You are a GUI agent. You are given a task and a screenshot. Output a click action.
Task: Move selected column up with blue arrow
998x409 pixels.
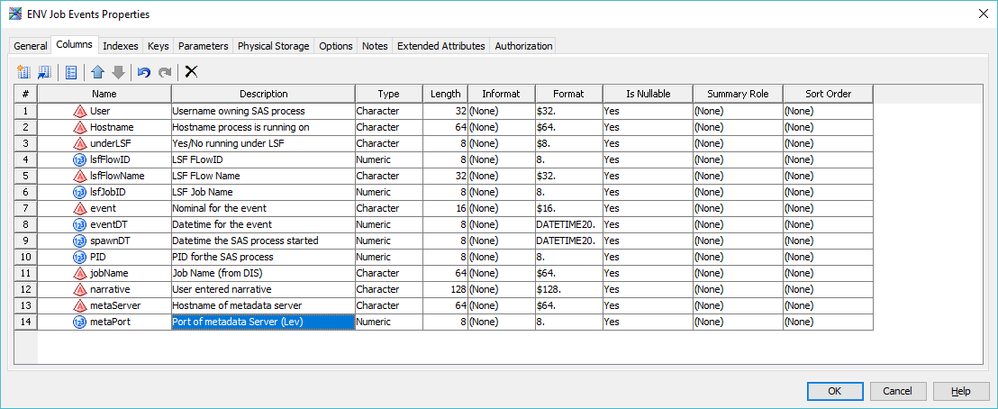point(98,72)
